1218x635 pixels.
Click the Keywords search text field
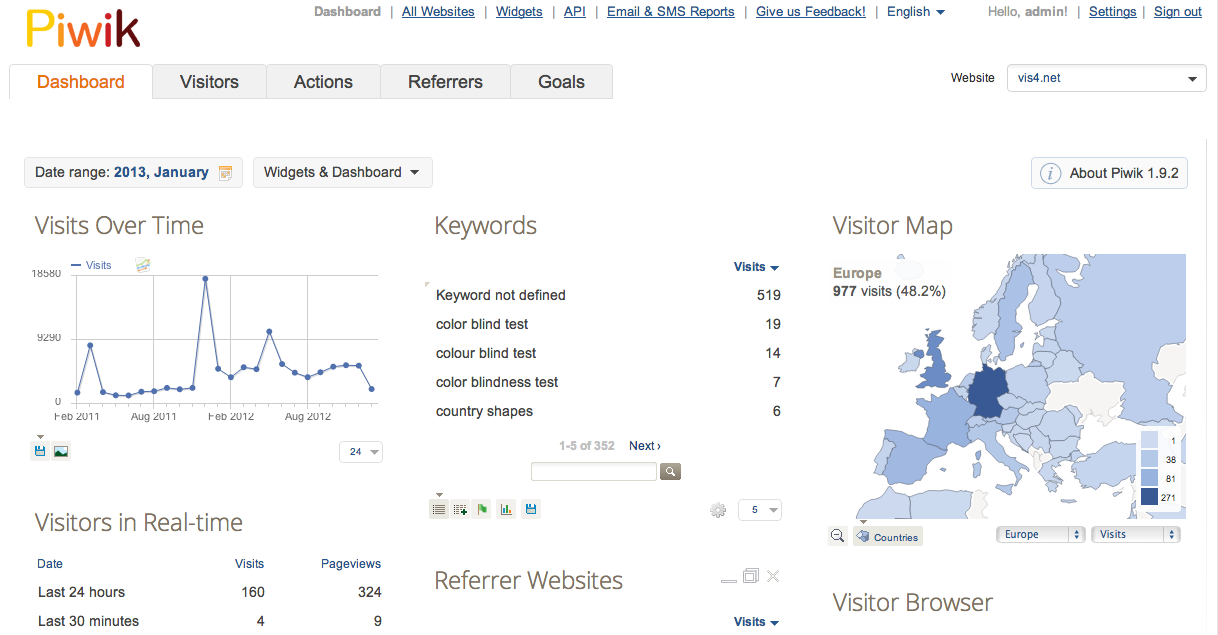593,471
